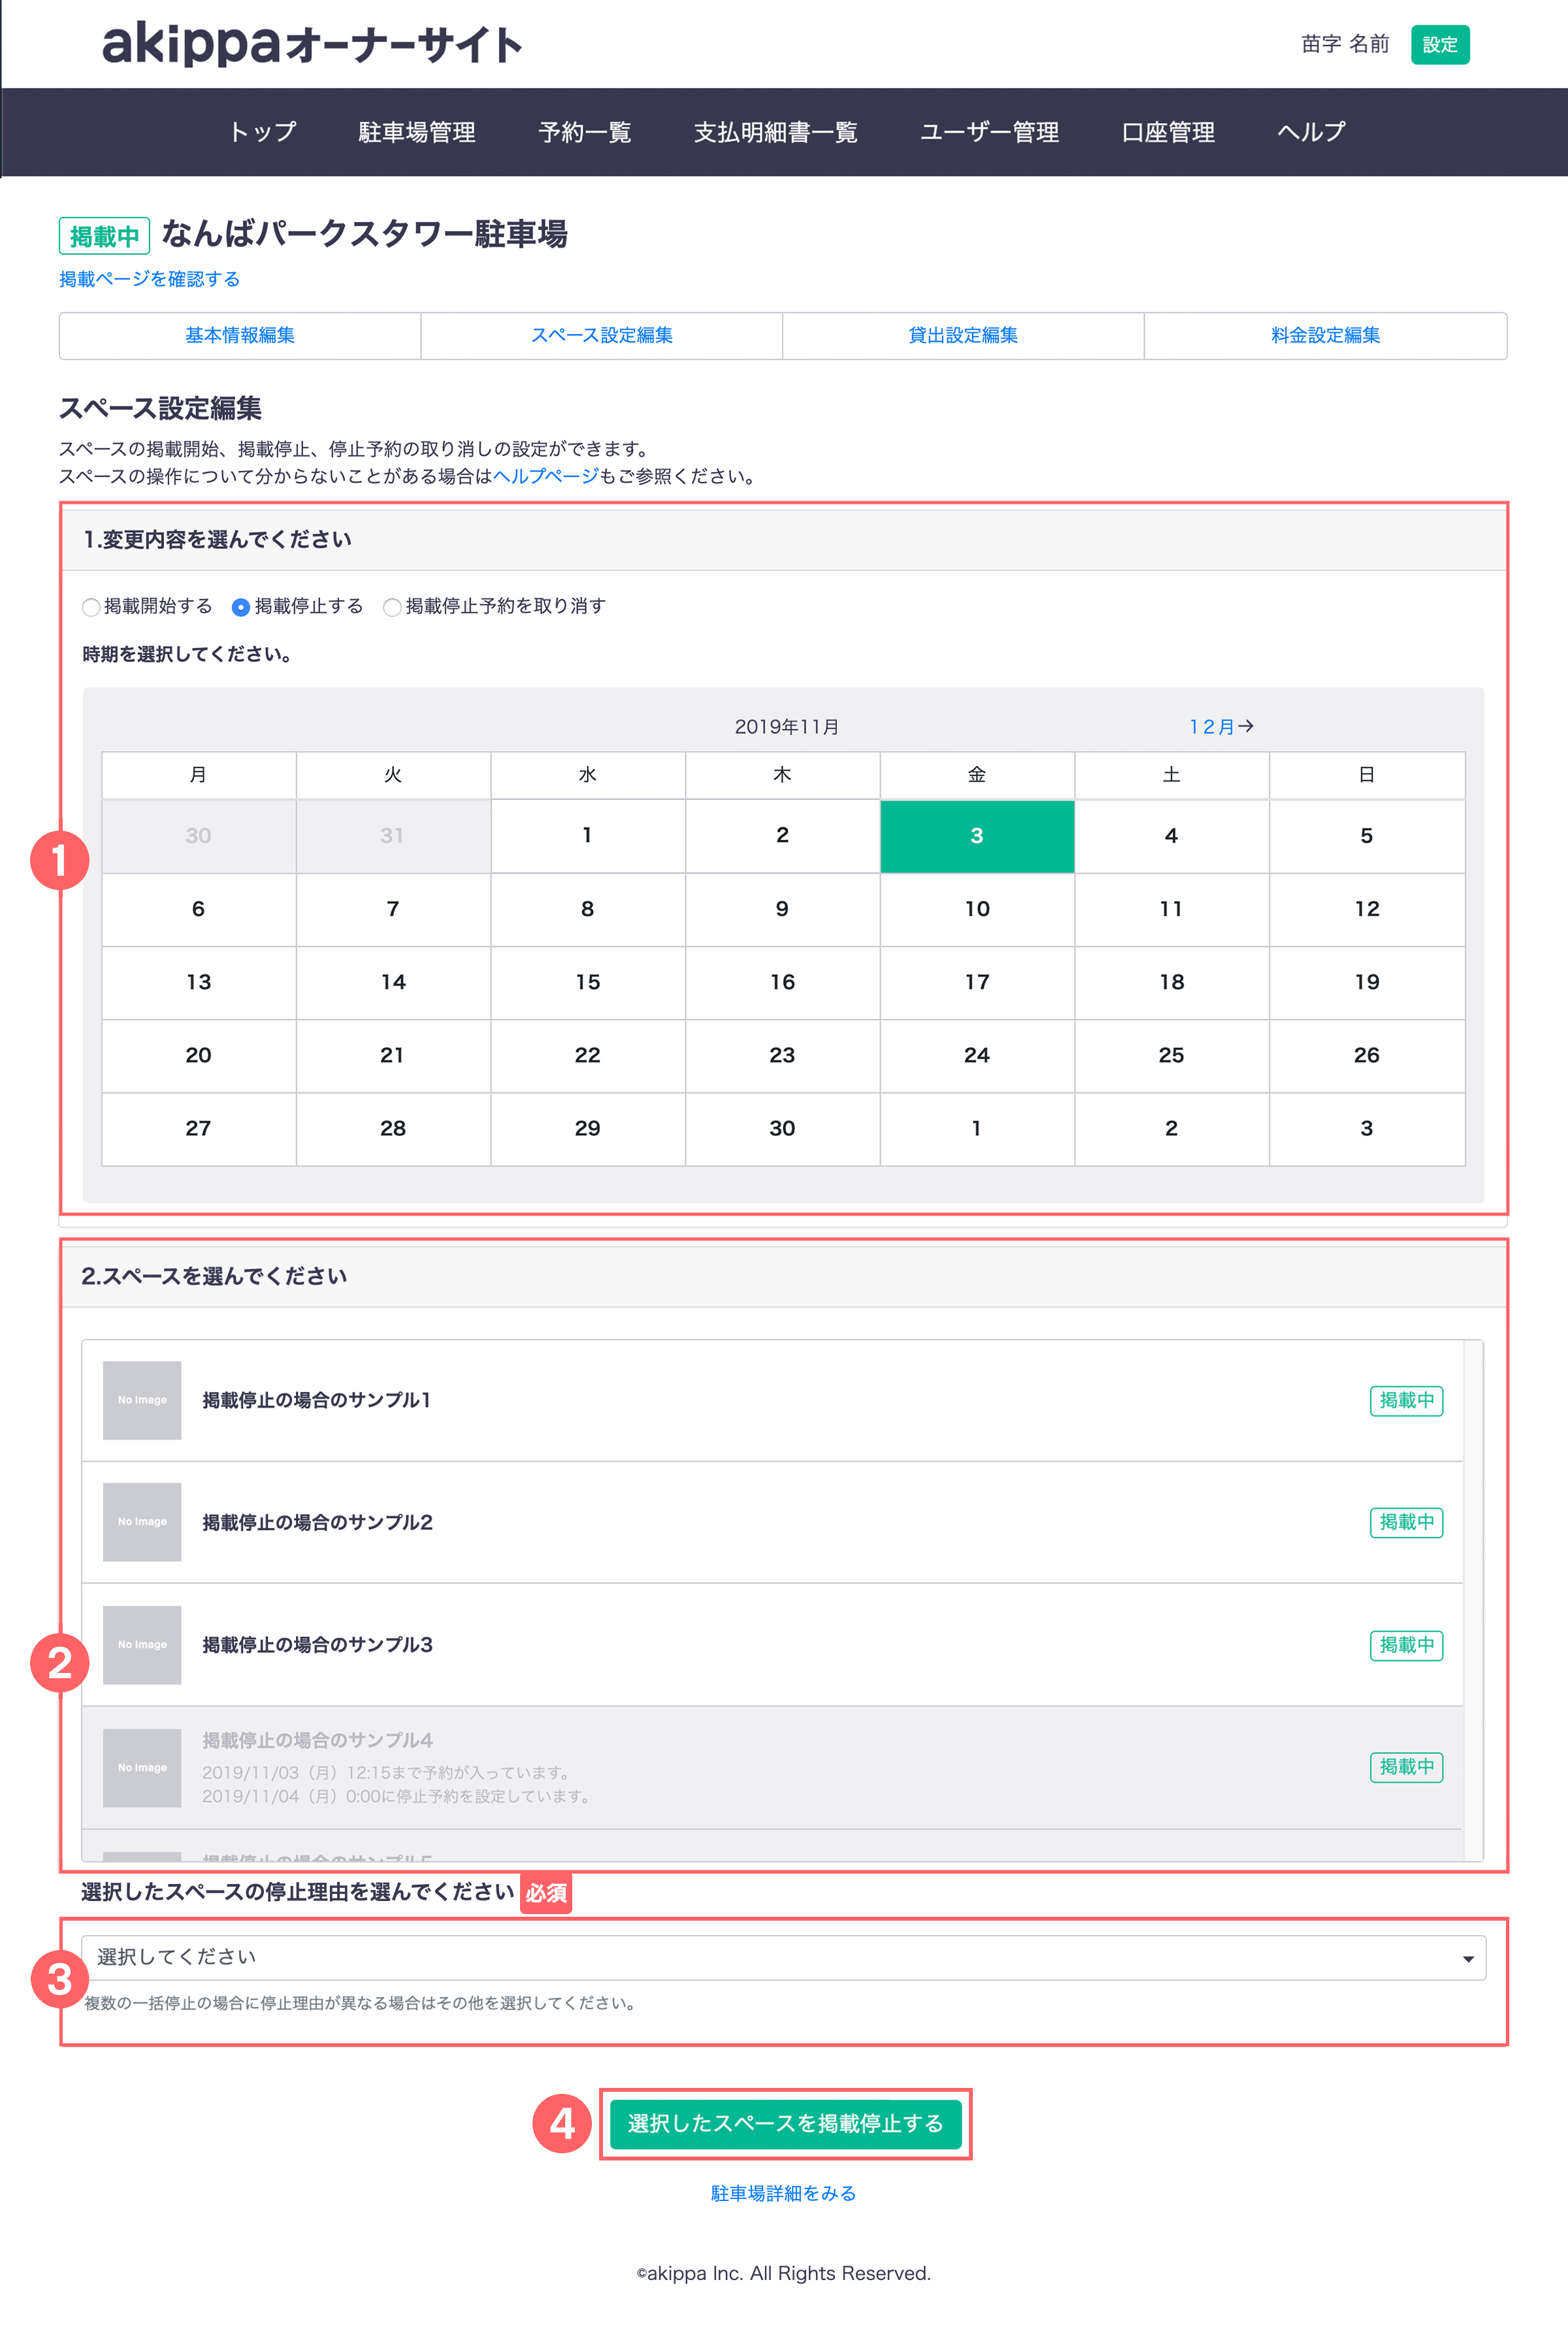Open the トップ navigation item
Screen dimensions: 1568x2350
tap(263, 132)
